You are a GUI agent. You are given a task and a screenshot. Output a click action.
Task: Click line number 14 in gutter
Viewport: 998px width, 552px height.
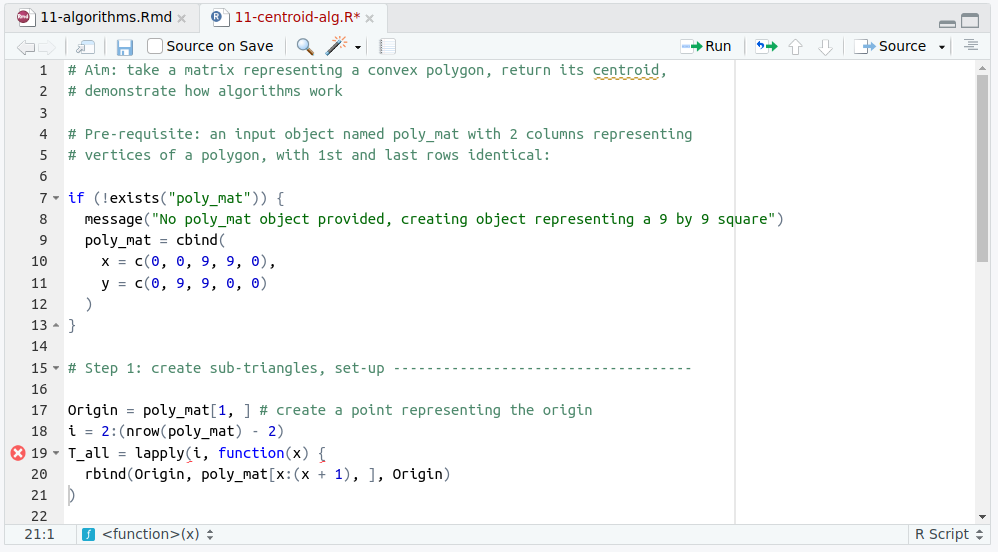[39, 346]
